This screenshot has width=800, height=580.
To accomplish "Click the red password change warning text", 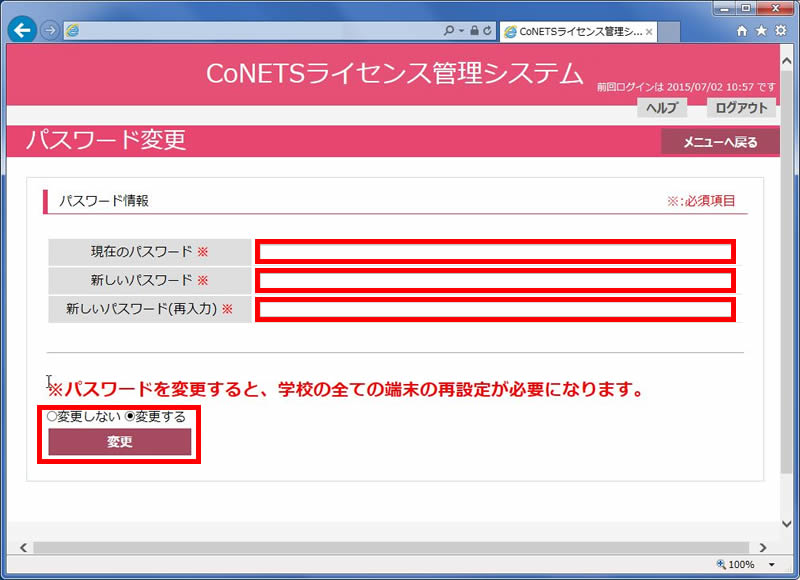I will point(345,389).
